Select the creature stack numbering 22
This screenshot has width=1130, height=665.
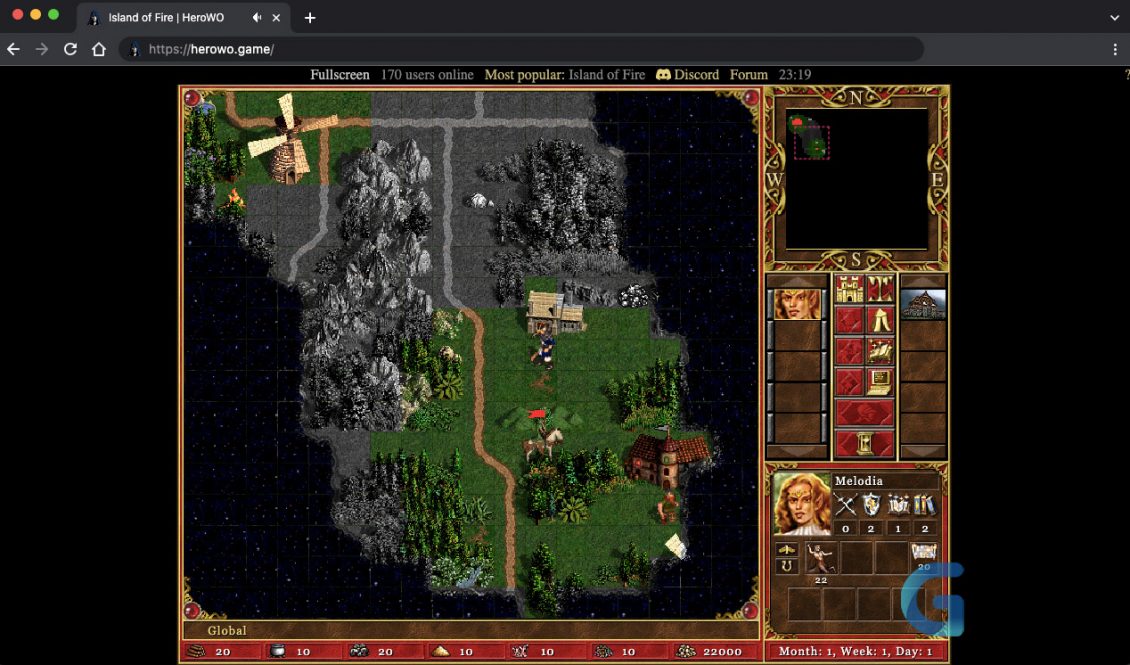click(820, 560)
